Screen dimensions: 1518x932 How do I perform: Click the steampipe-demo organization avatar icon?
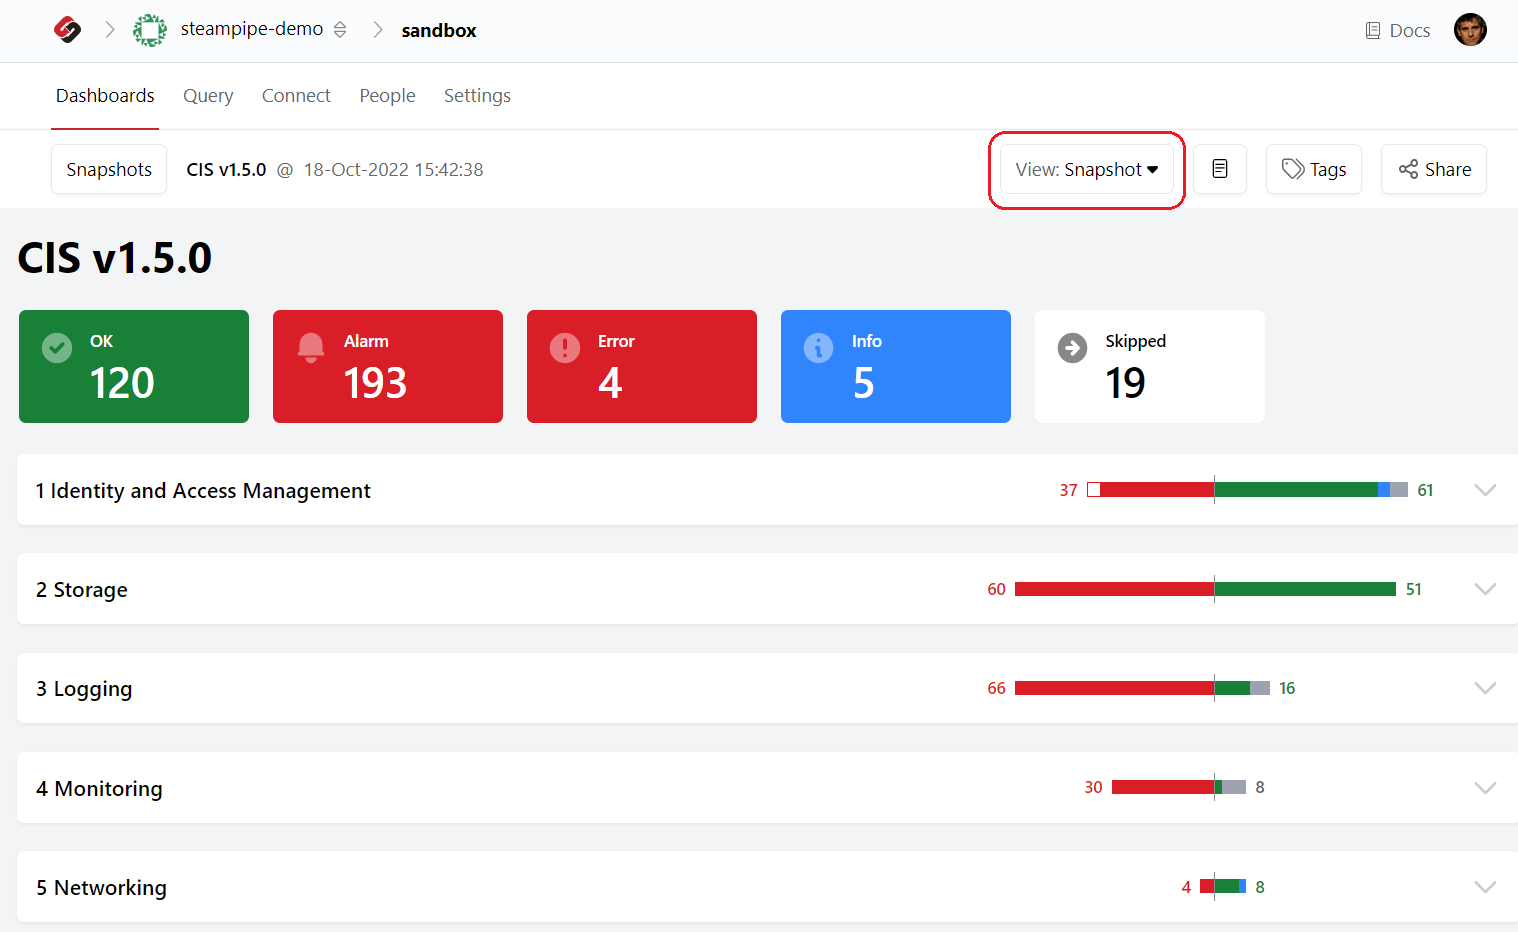click(x=150, y=30)
